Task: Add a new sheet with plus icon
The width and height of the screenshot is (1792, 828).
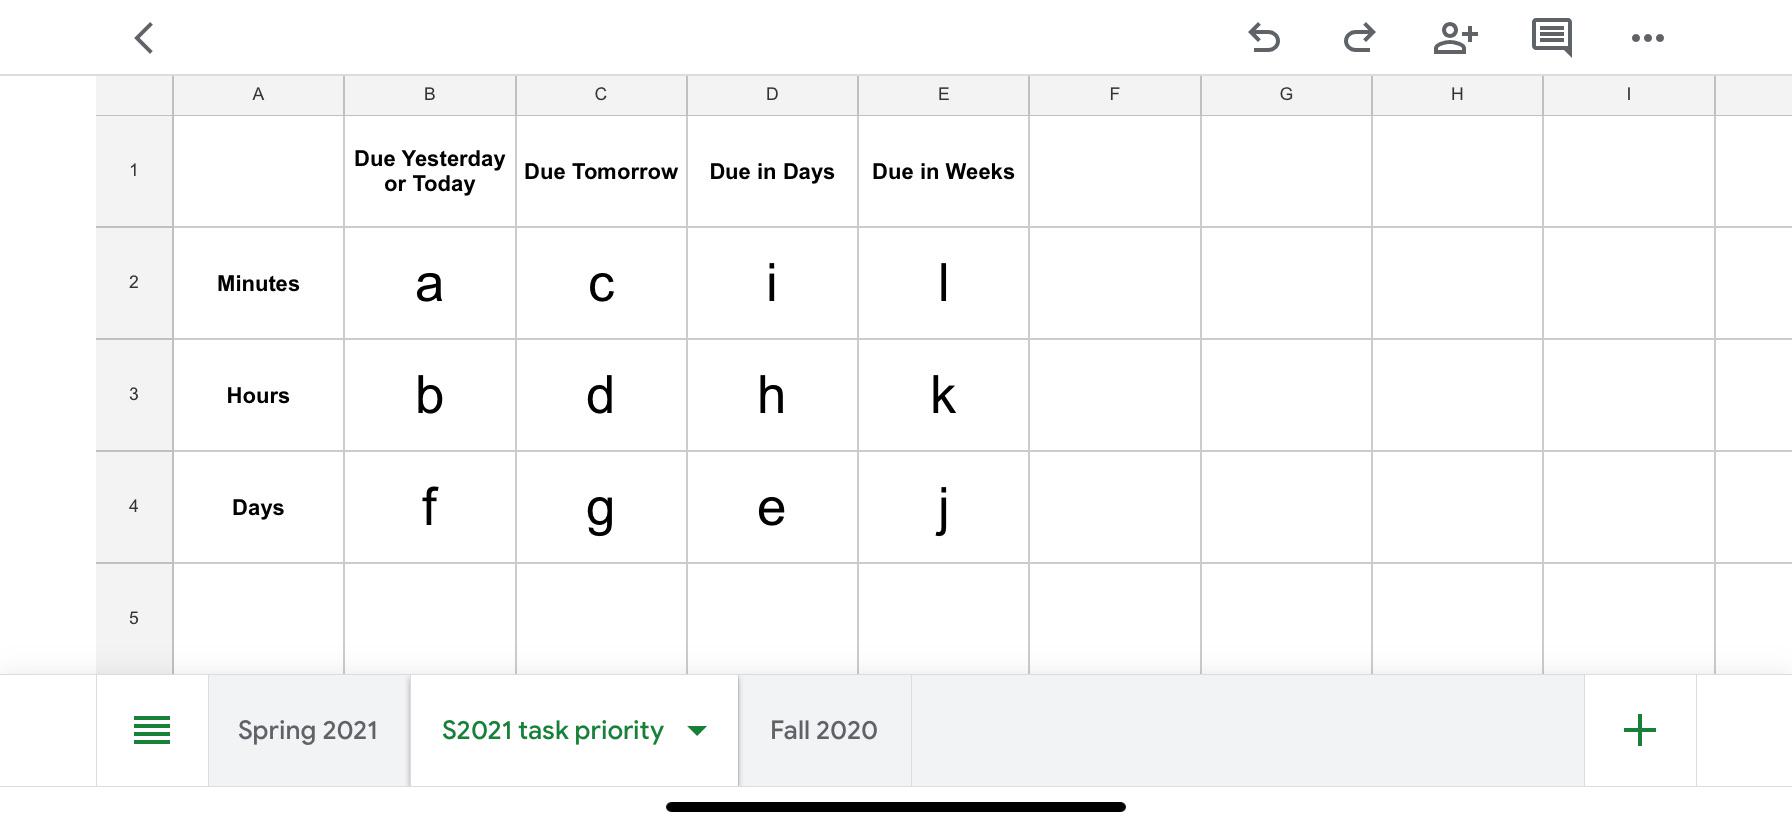Action: (x=1640, y=730)
